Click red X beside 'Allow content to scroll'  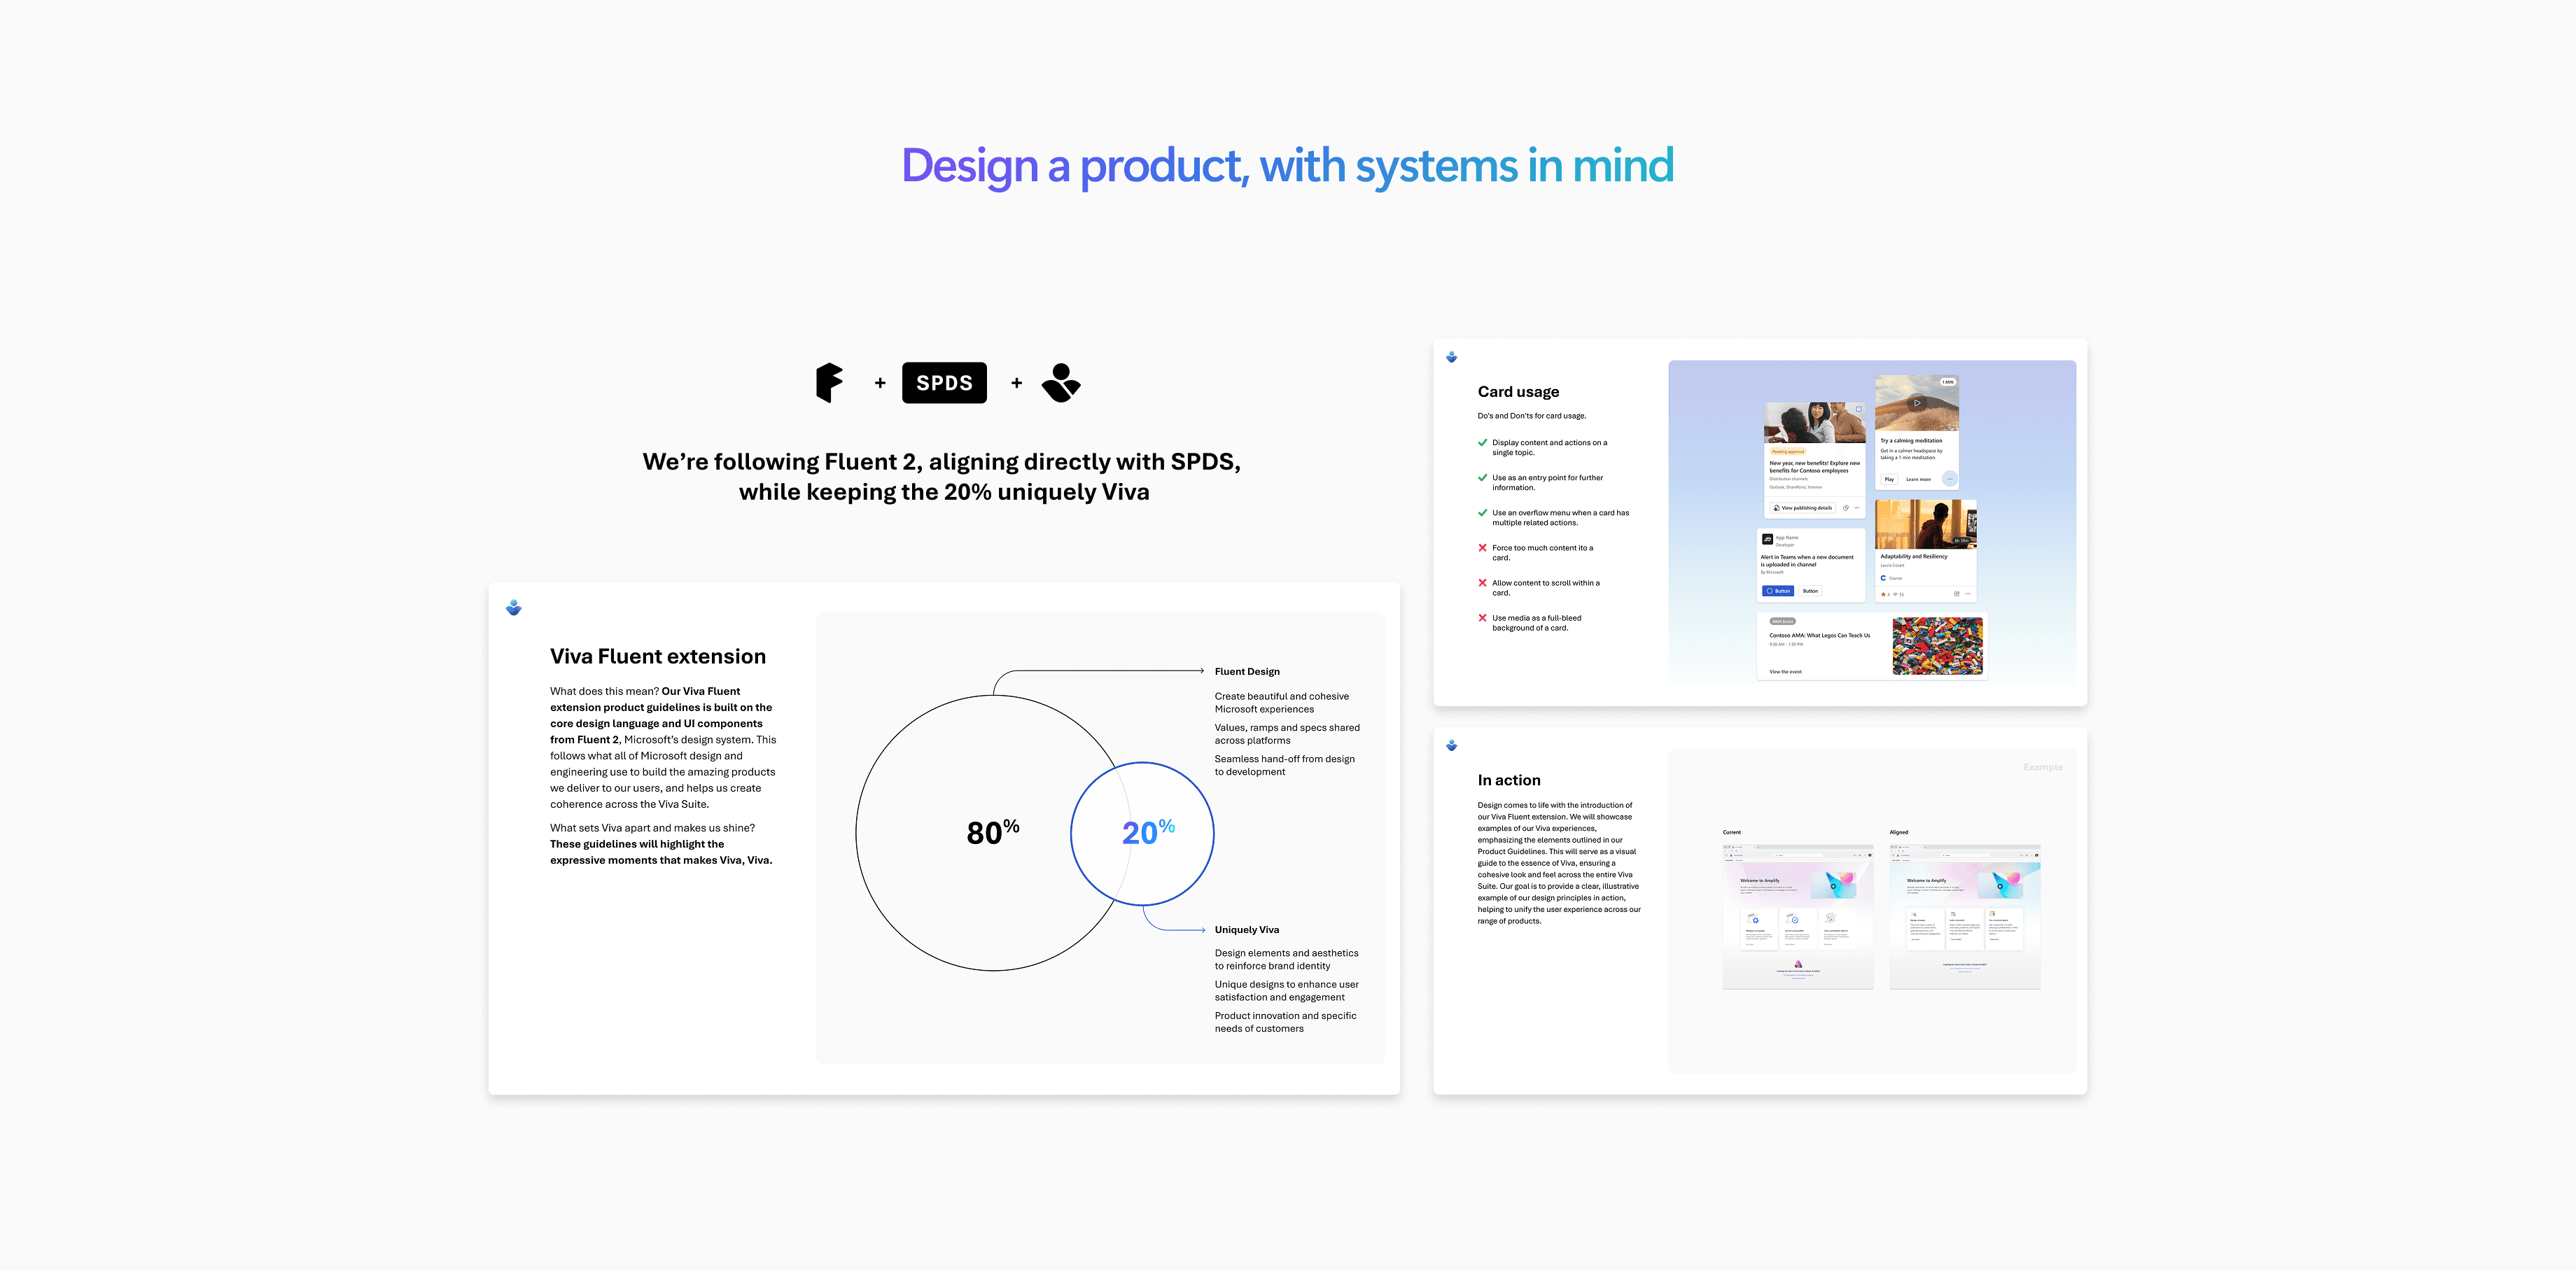coord(1482,582)
